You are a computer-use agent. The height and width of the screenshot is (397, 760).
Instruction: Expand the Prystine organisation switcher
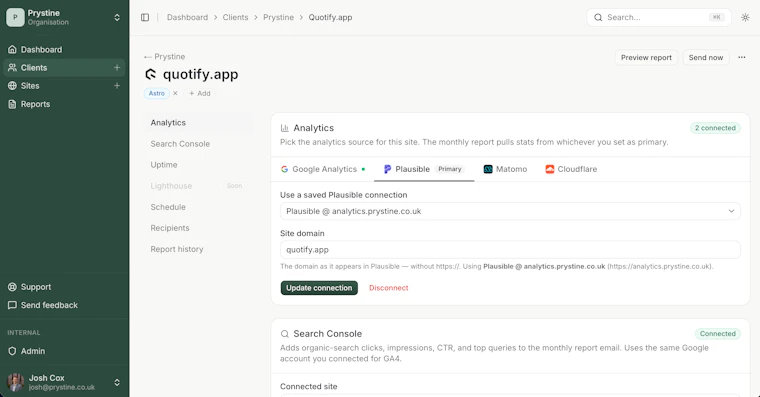pyautogui.click(x=117, y=17)
